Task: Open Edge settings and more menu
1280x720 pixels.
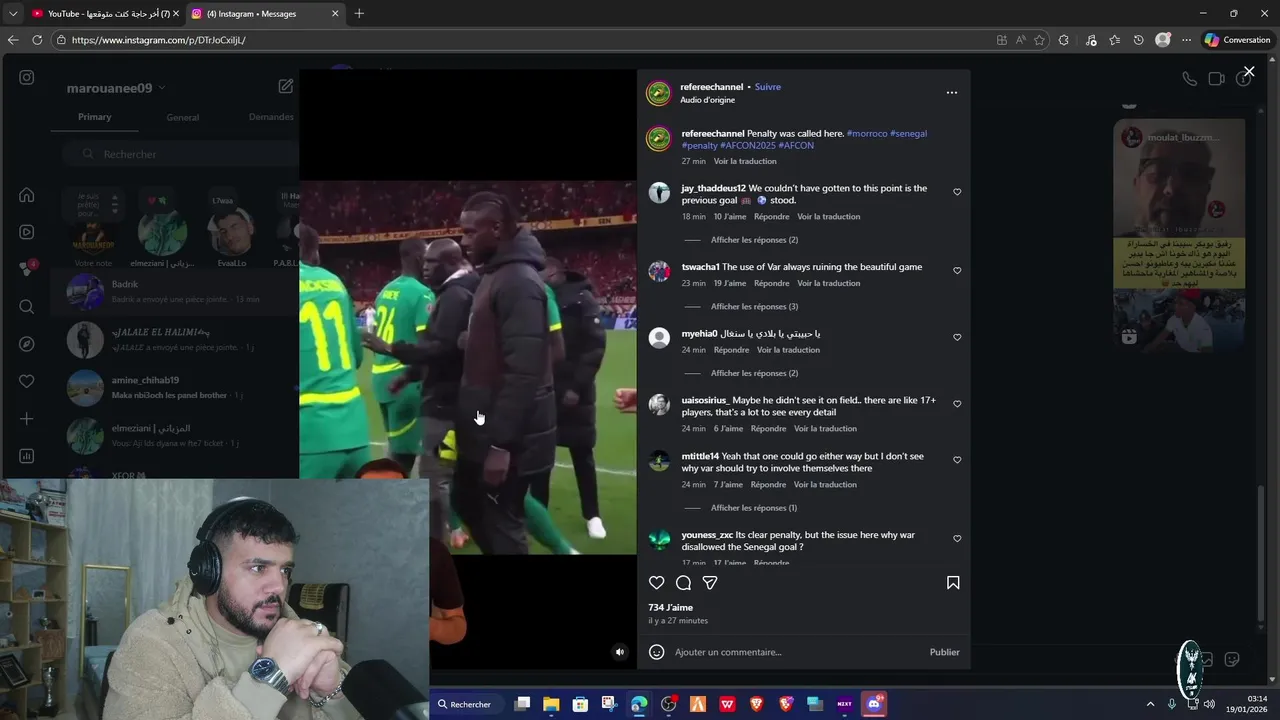Action: (1186, 40)
